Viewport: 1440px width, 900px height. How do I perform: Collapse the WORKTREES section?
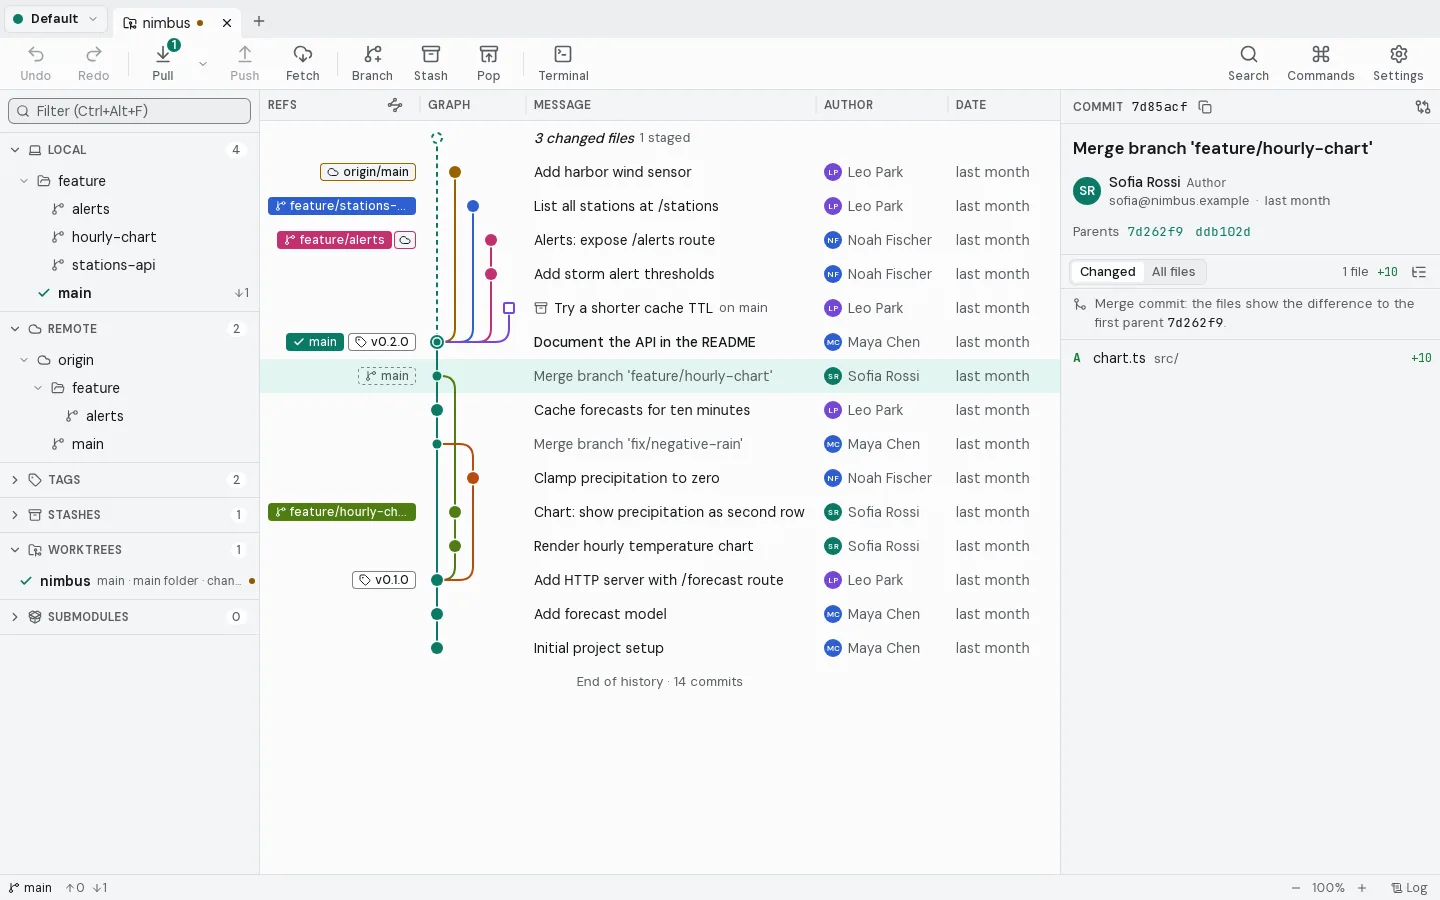pos(15,550)
